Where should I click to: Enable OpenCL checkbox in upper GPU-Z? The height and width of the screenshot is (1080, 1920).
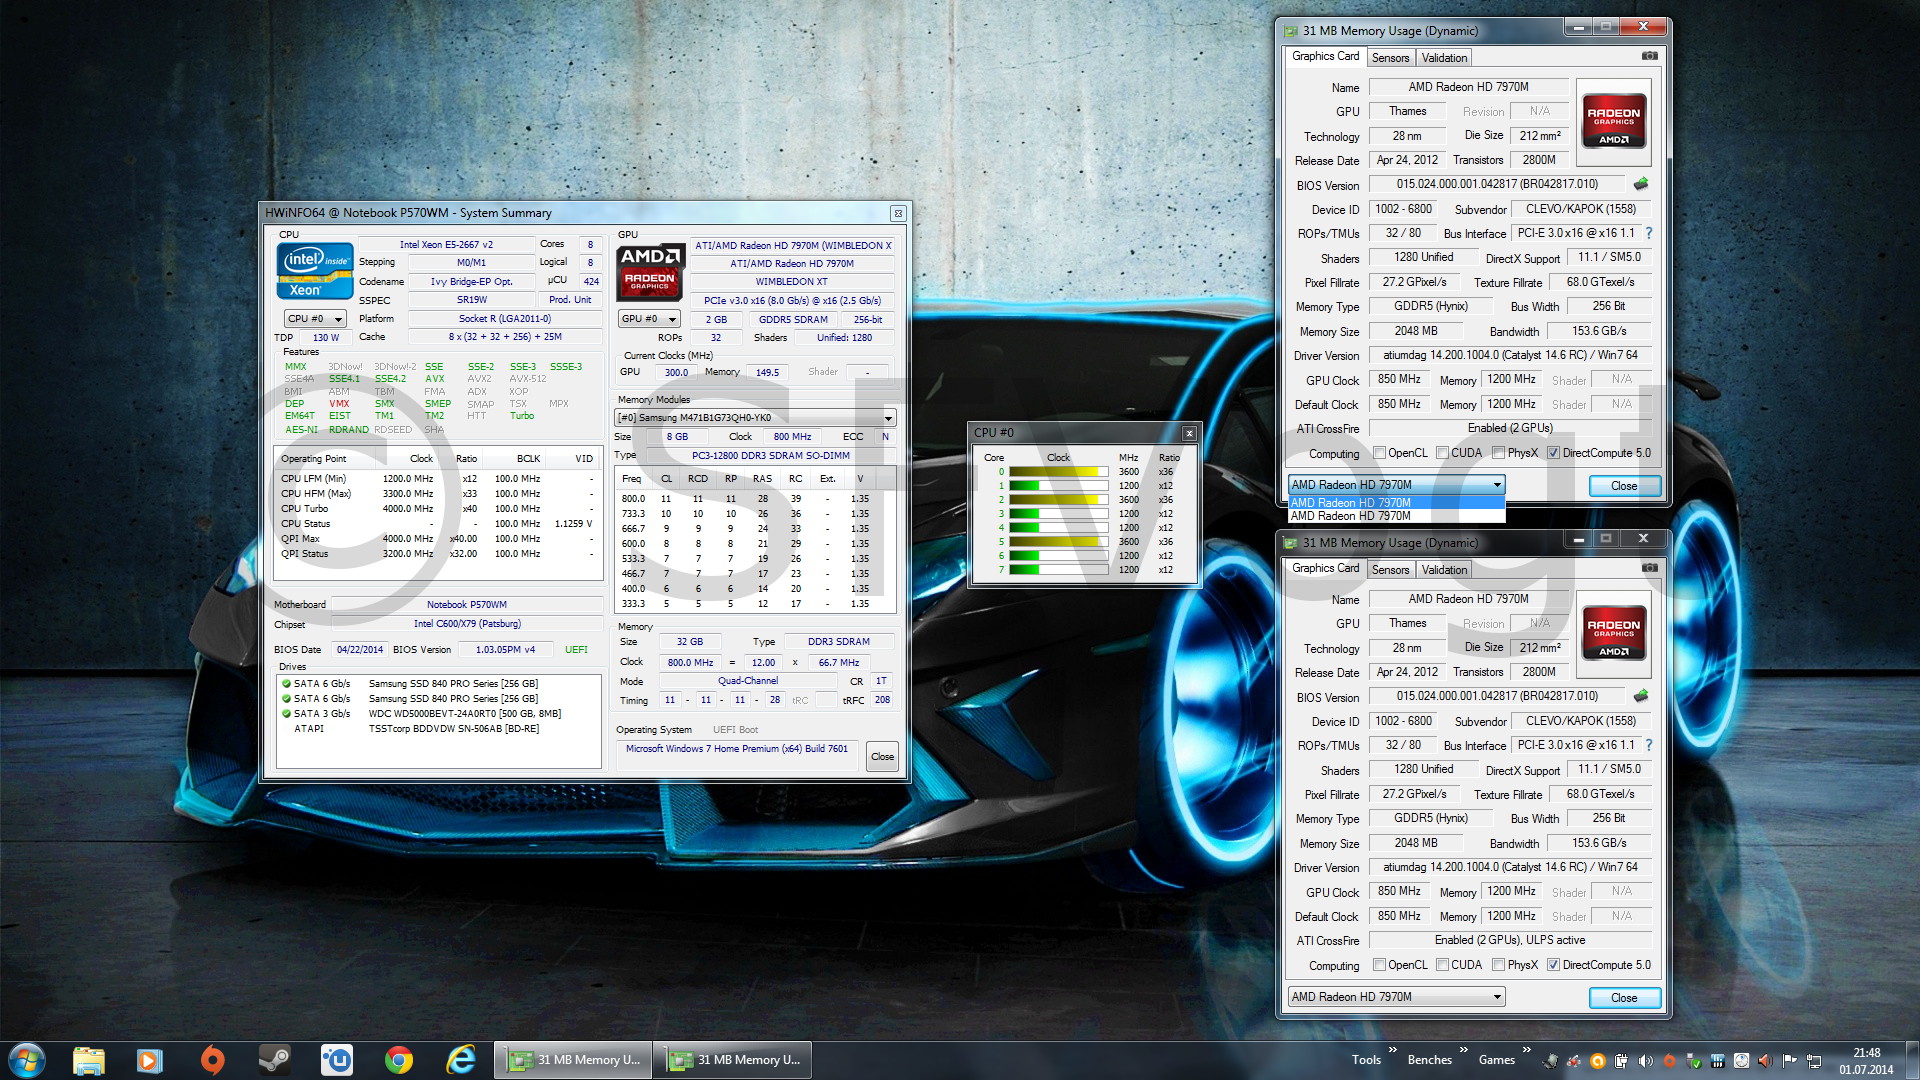pos(1380,453)
